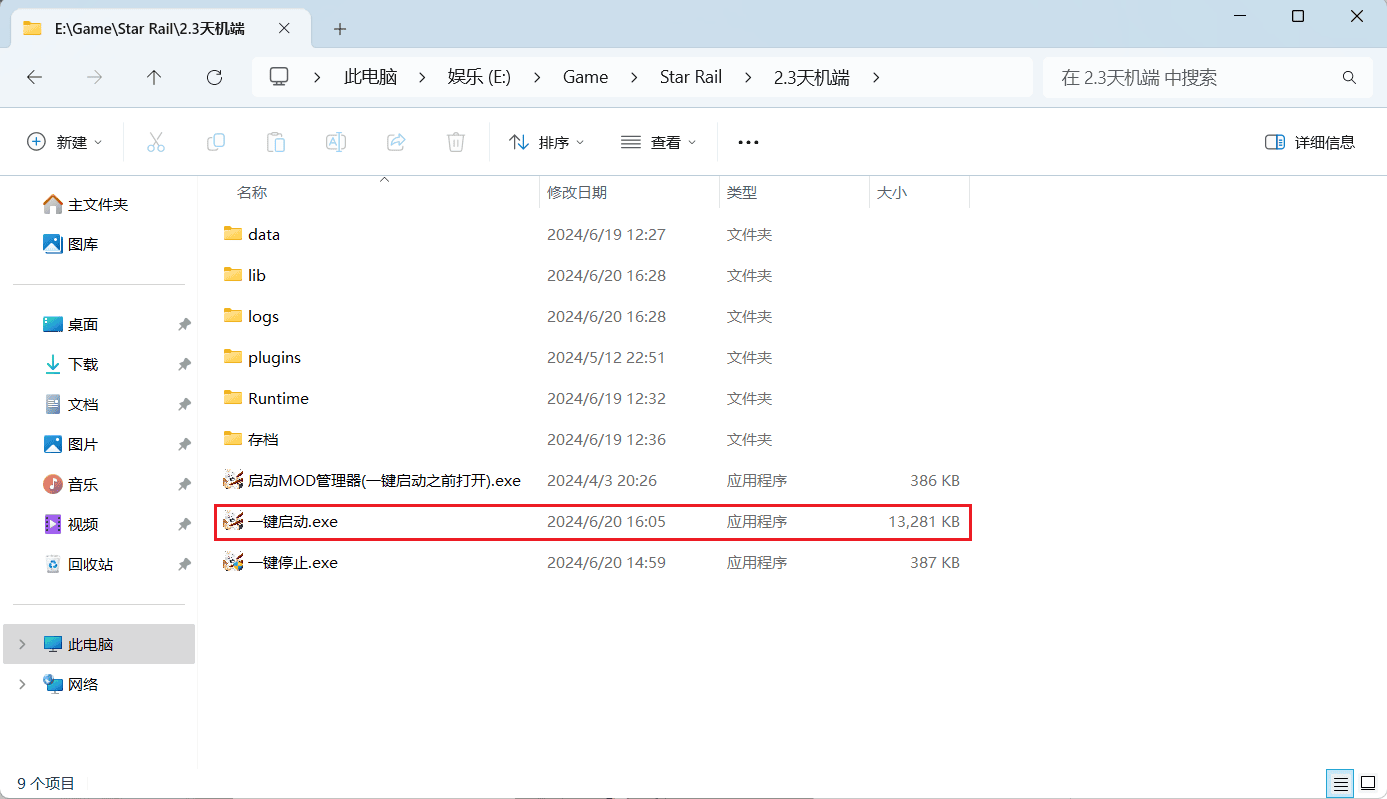Screen dimensions: 1387x799
Task: Click the Copy icon in toolbar
Action: coord(216,142)
